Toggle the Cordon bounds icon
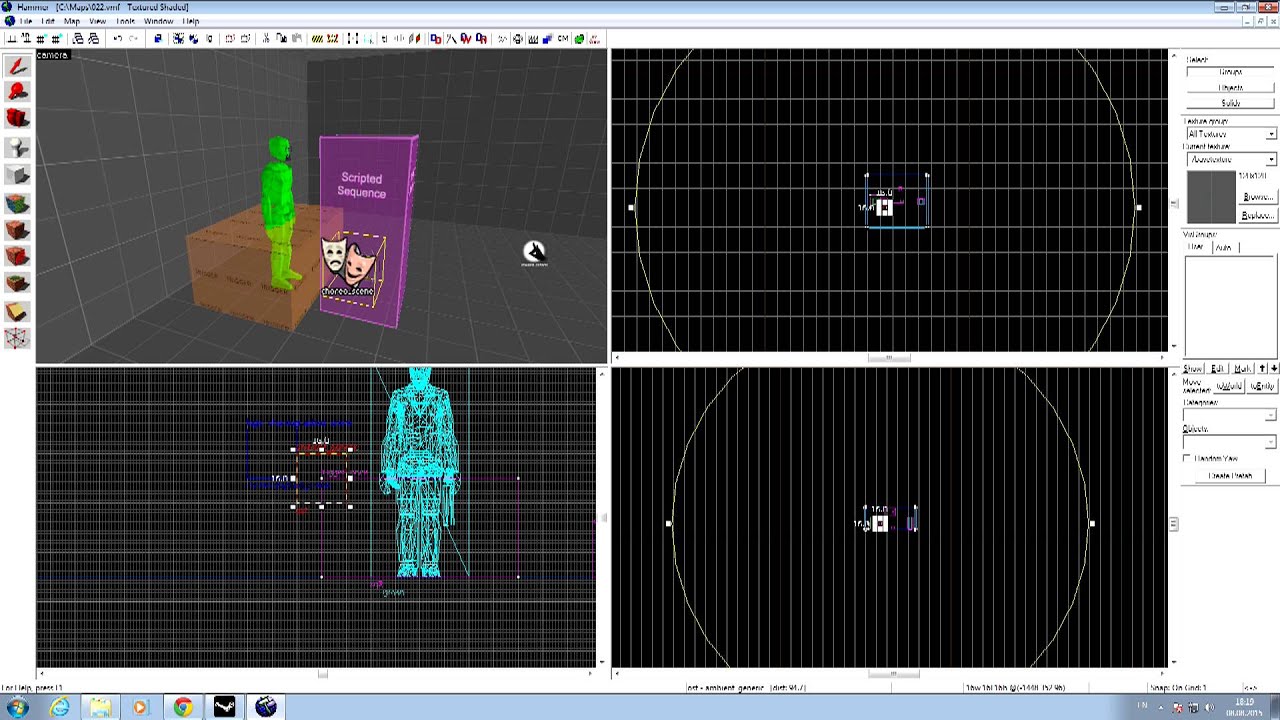Image resolution: width=1280 pixels, height=720 pixels. 317,39
